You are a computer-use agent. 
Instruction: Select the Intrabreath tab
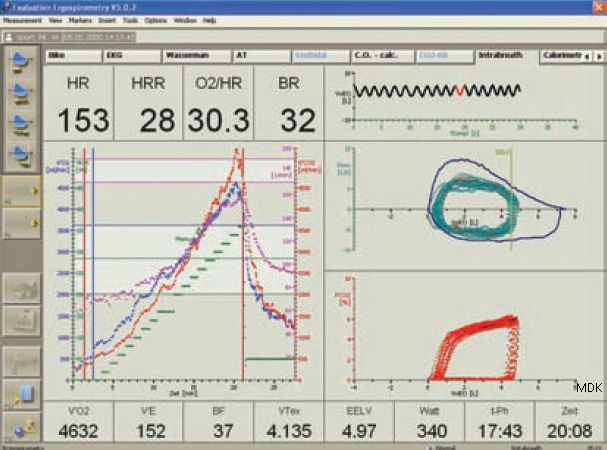(x=506, y=55)
